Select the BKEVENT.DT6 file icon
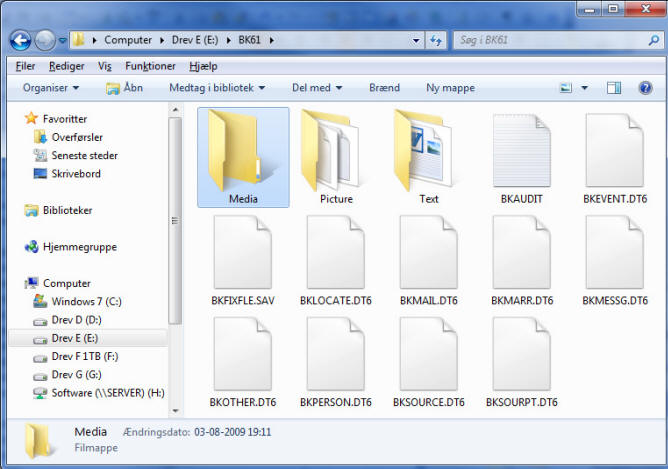 [615, 151]
